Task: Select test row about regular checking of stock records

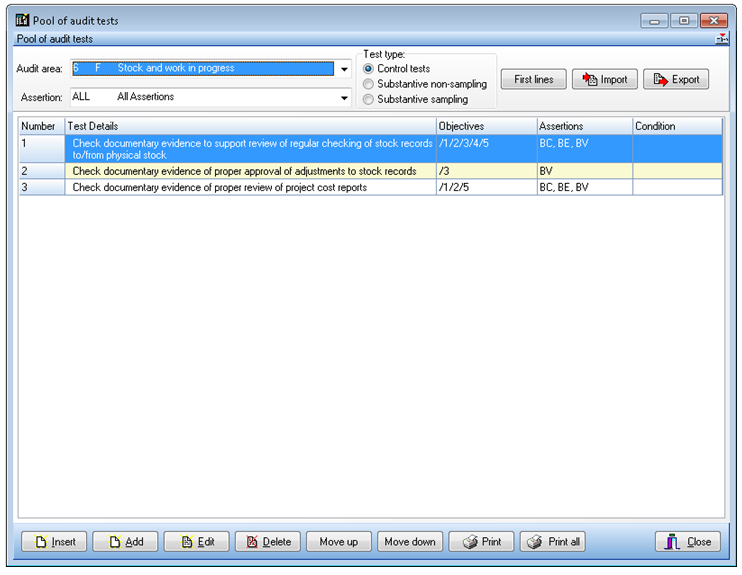Action: (371, 149)
